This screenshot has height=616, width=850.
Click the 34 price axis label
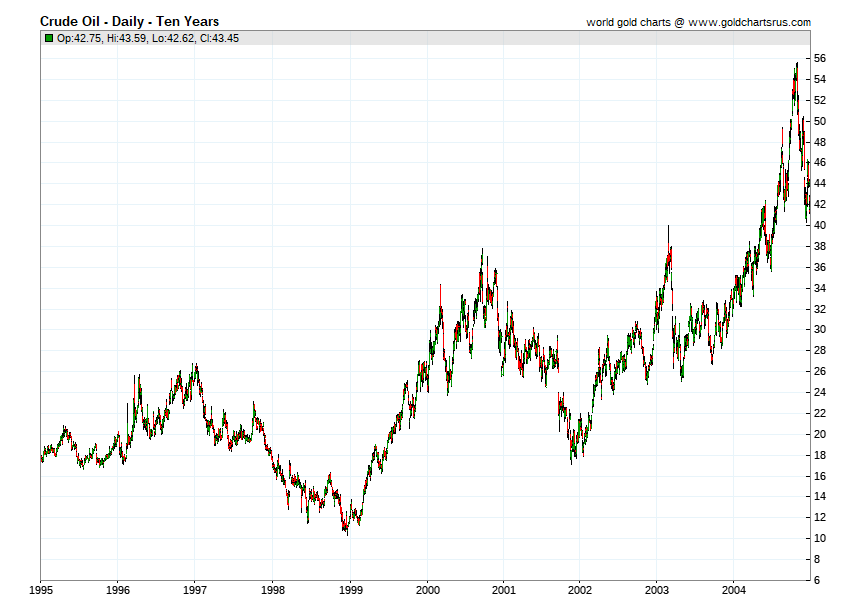(820, 288)
